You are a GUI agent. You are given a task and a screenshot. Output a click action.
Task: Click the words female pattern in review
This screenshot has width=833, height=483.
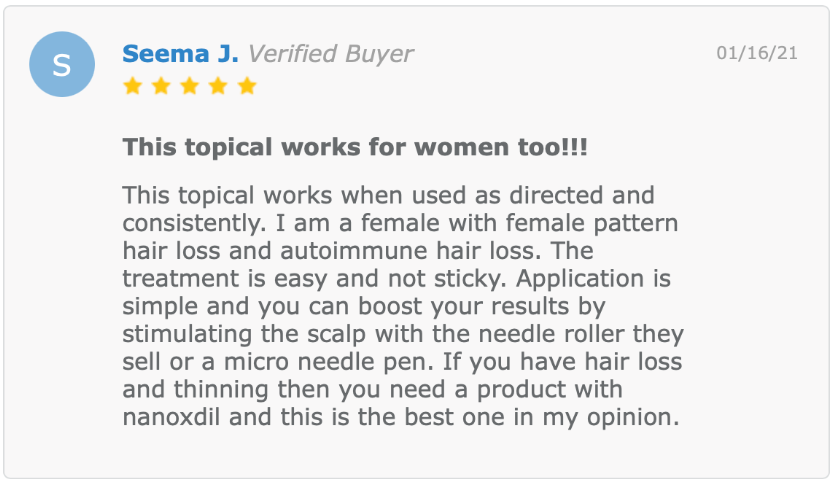(x=592, y=223)
